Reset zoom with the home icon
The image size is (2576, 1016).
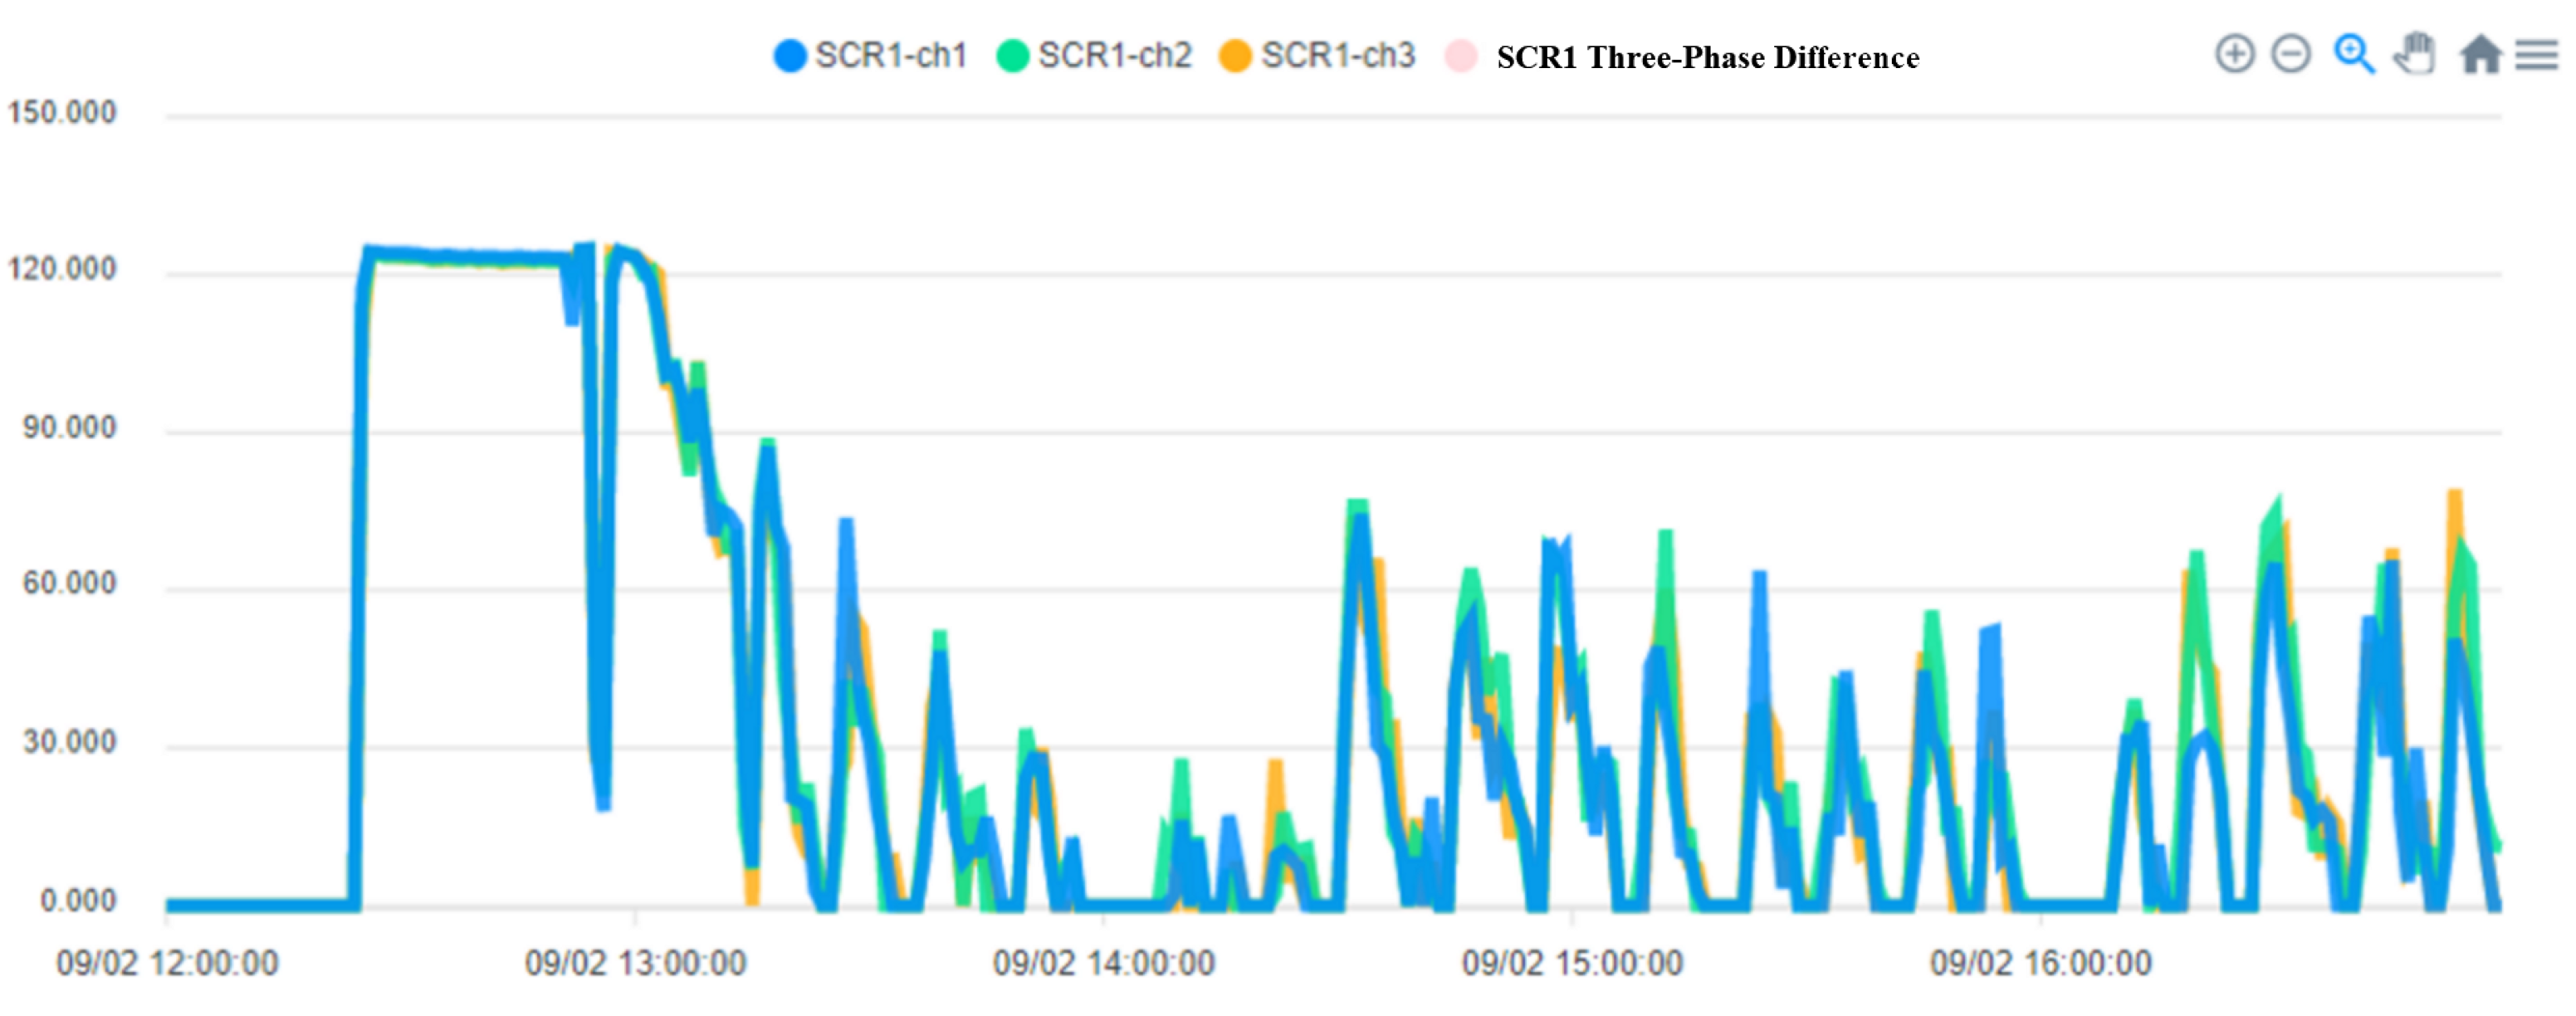click(2480, 54)
